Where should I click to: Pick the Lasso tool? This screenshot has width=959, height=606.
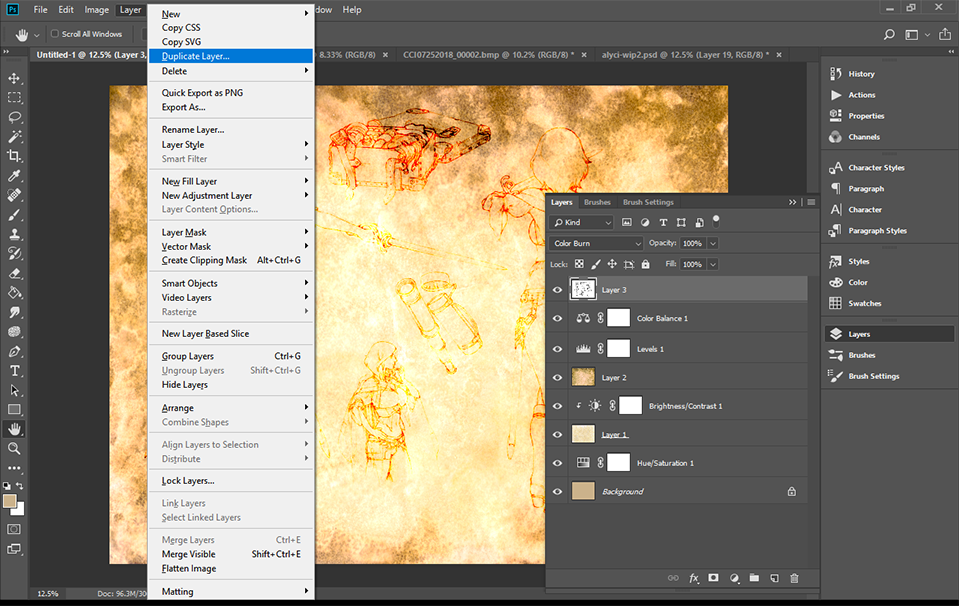[14, 117]
